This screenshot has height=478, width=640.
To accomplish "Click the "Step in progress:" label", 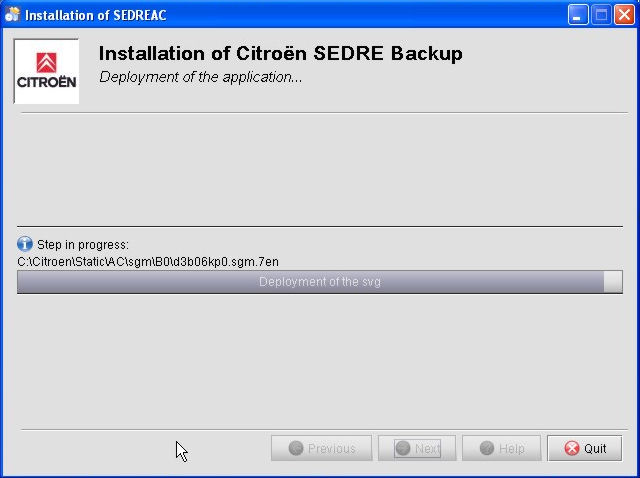I will click(83, 244).
